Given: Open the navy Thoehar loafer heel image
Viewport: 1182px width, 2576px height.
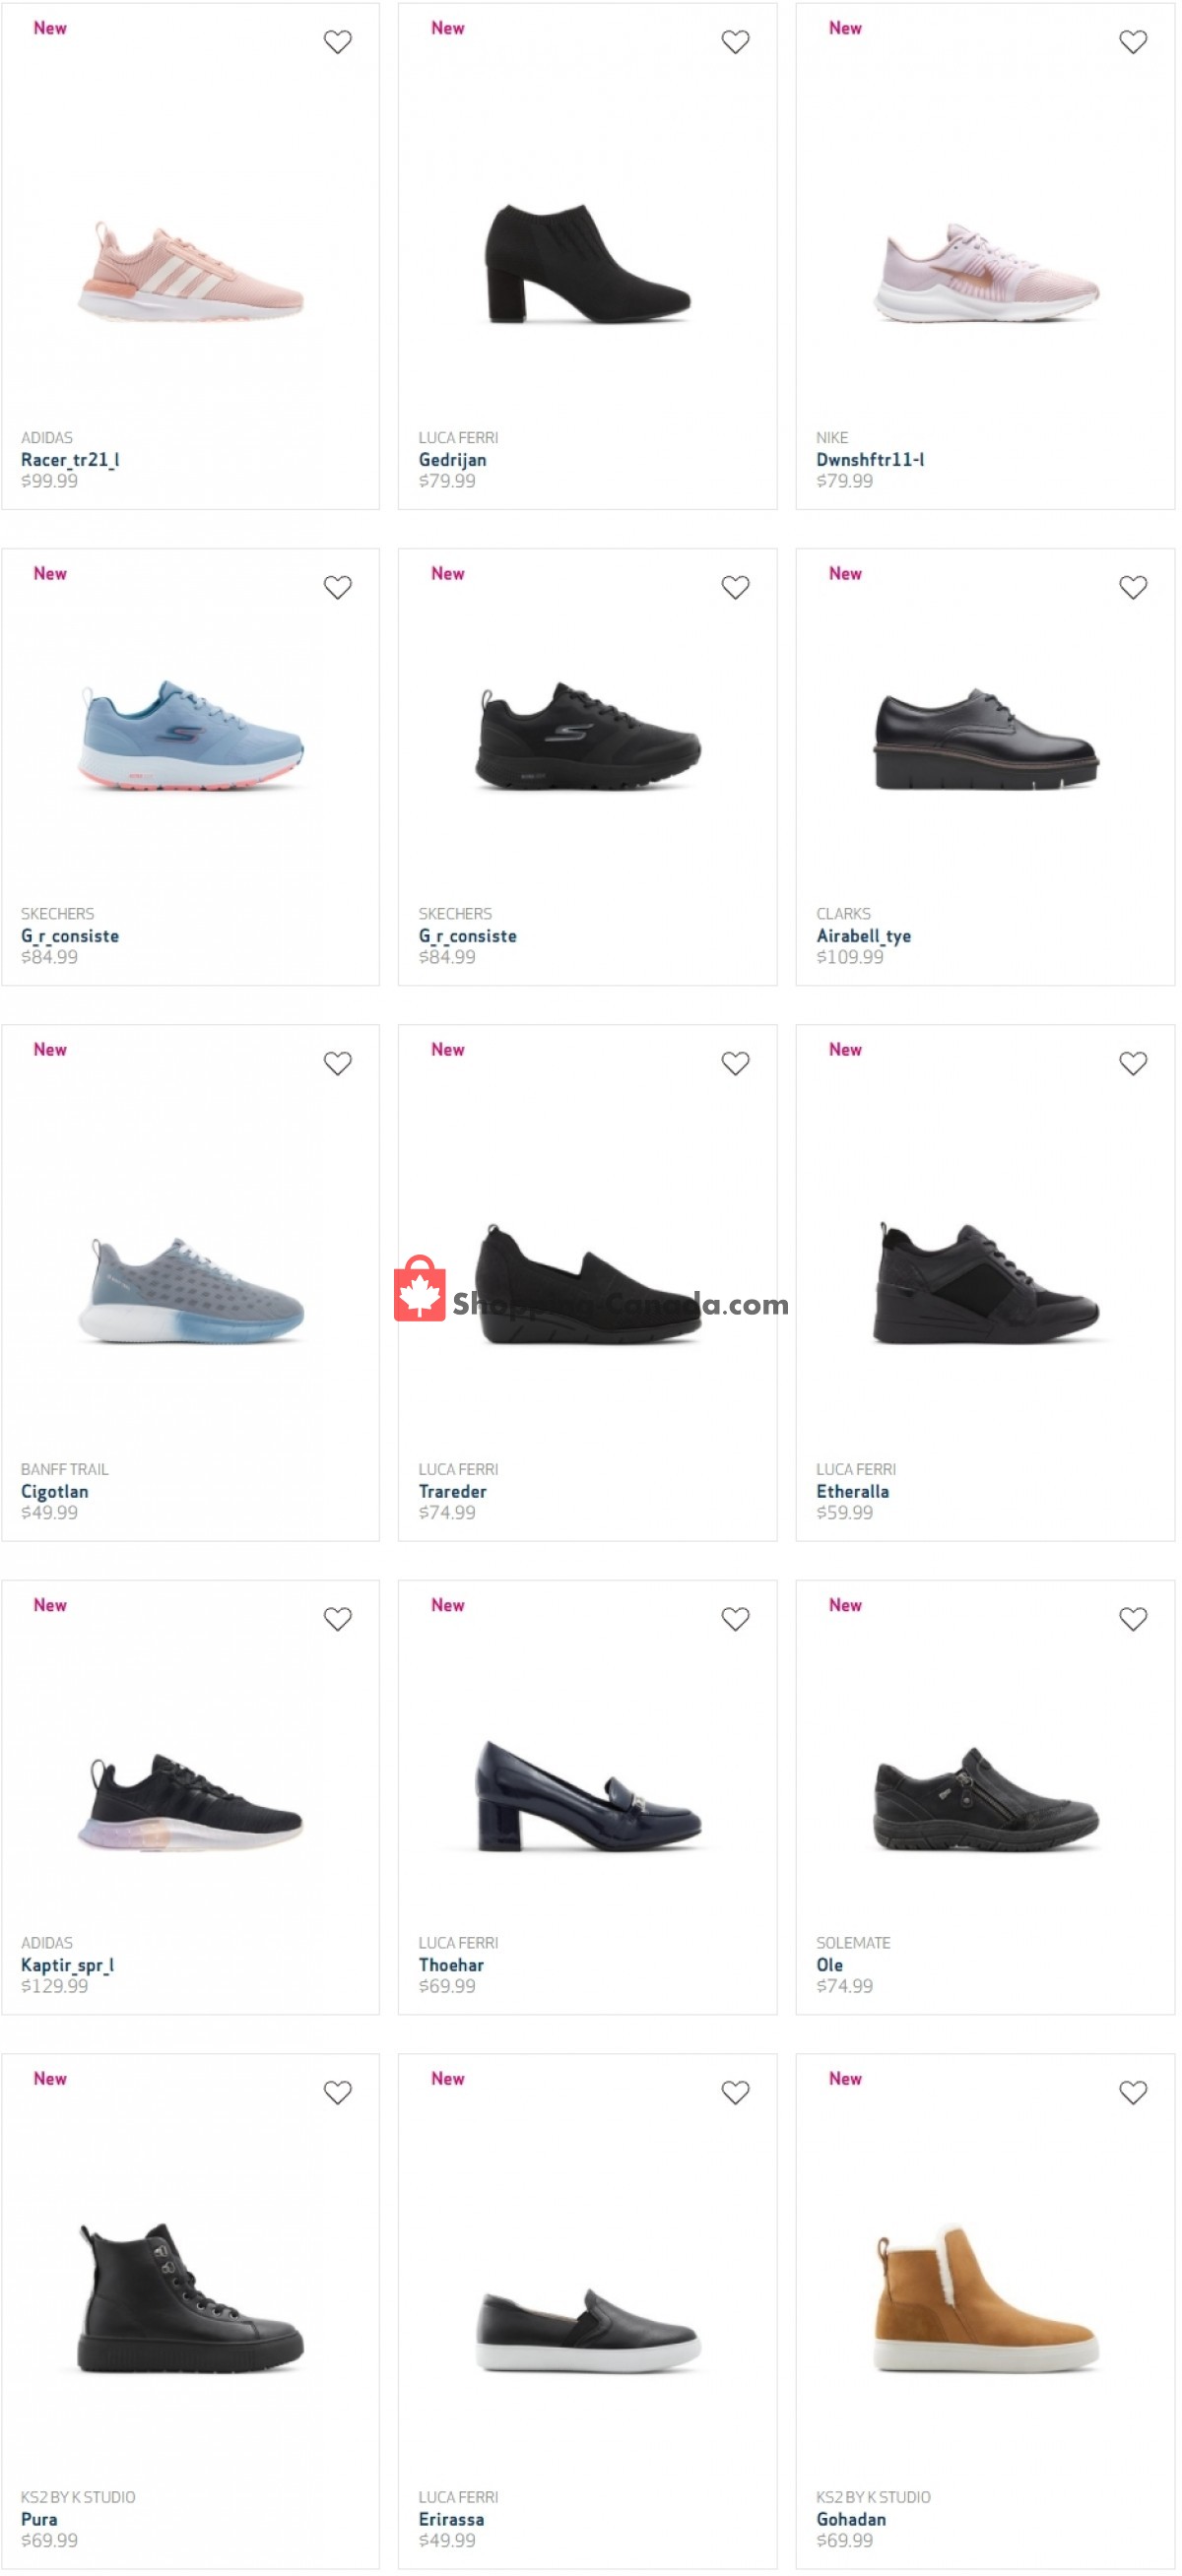Looking at the screenshot, I should [x=588, y=1797].
